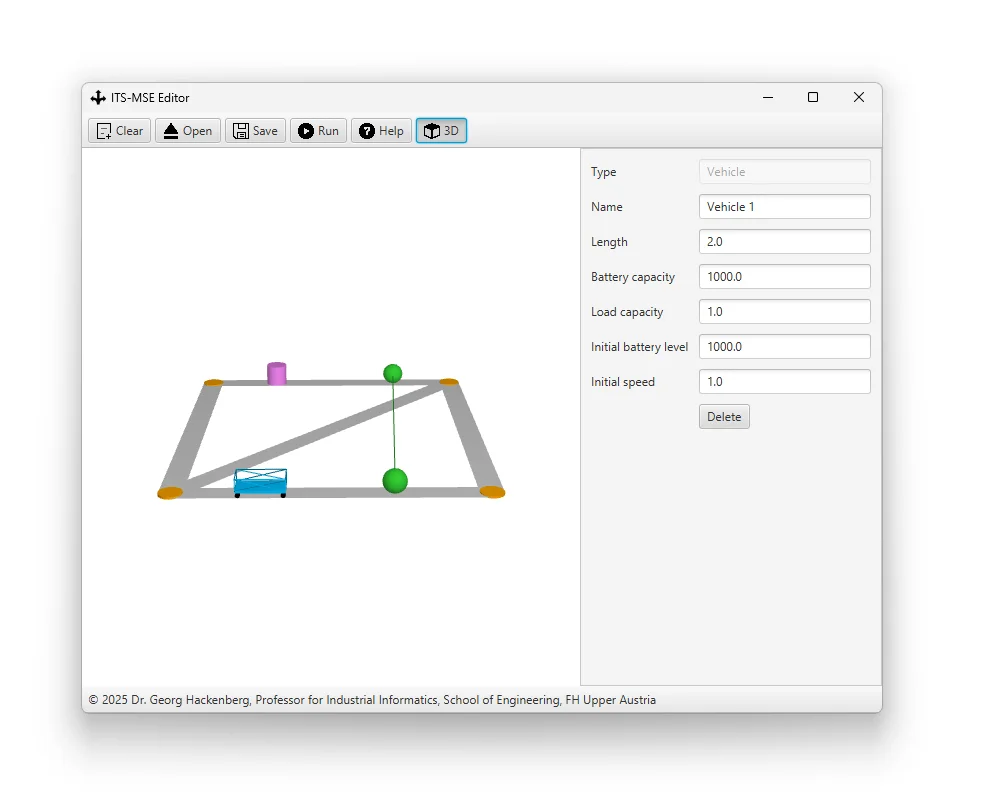982x804 pixels.
Task: Select the top-right orange intersection node
Action: click(448, 382)
